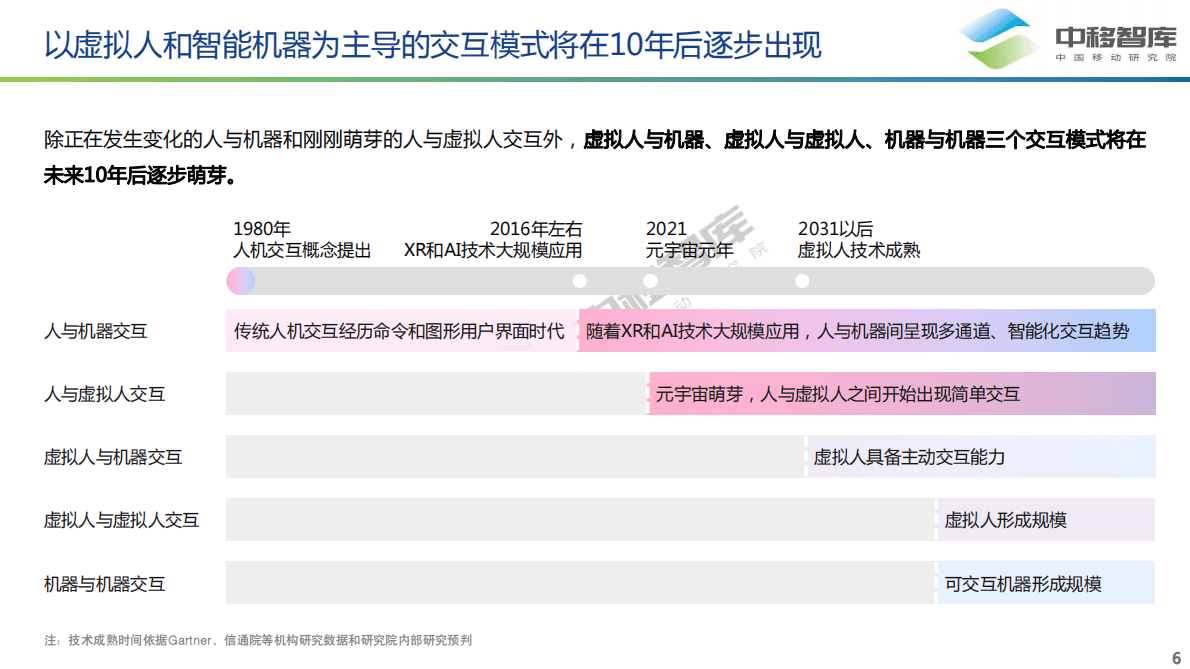Click the slide title about 交互模式
The height and width of the screenshot is (669, 1190).
tap(435, 44)
